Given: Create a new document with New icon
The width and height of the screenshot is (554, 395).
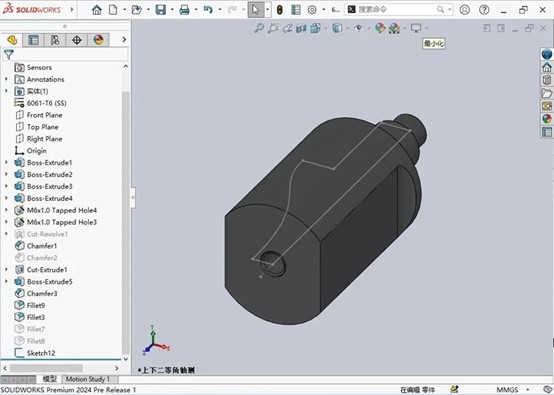Looking at the screenshot, I should [x=113, y=10].
